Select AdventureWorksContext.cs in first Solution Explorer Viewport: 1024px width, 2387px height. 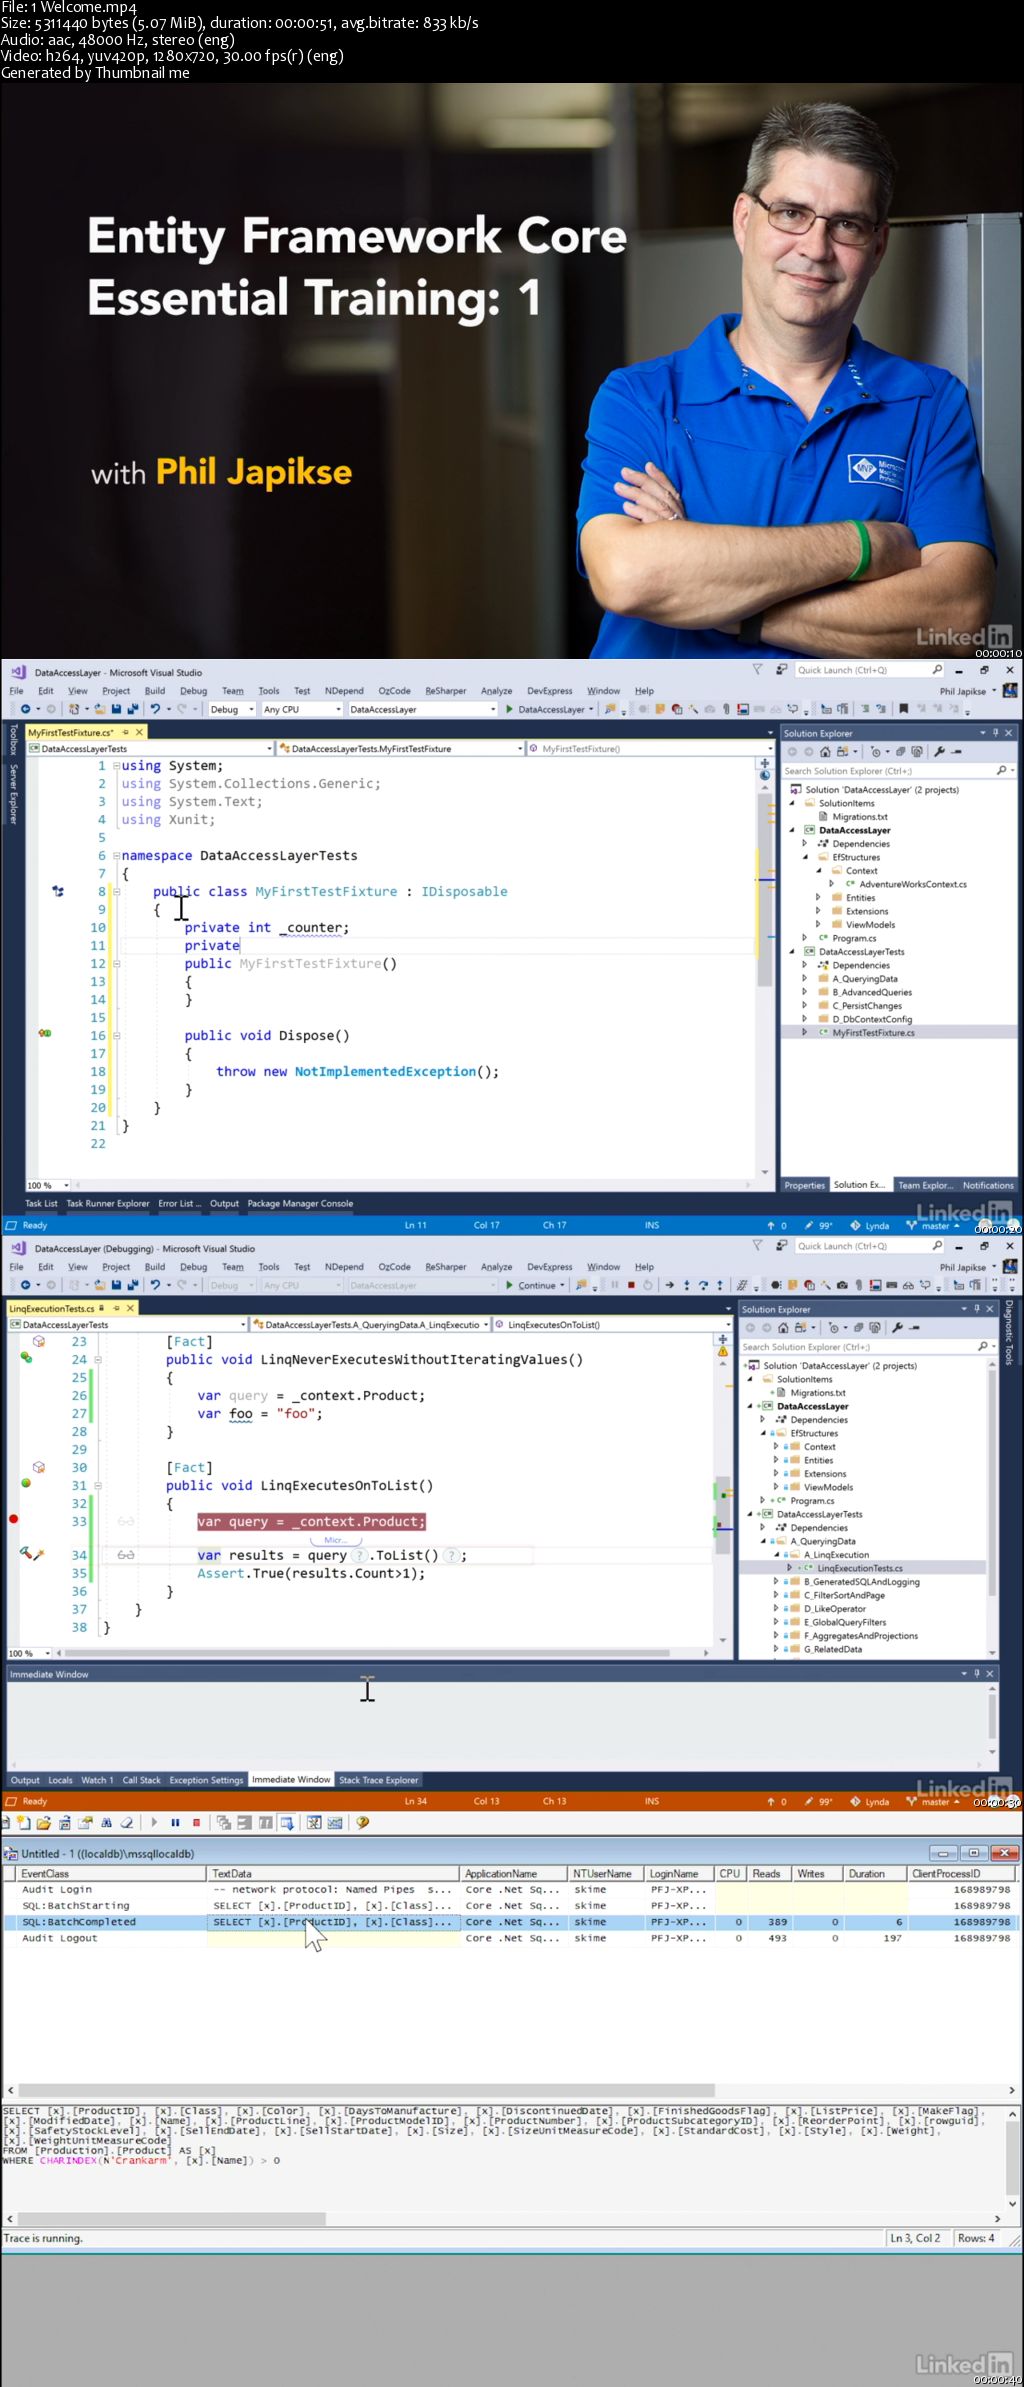[x=913, y=884]
